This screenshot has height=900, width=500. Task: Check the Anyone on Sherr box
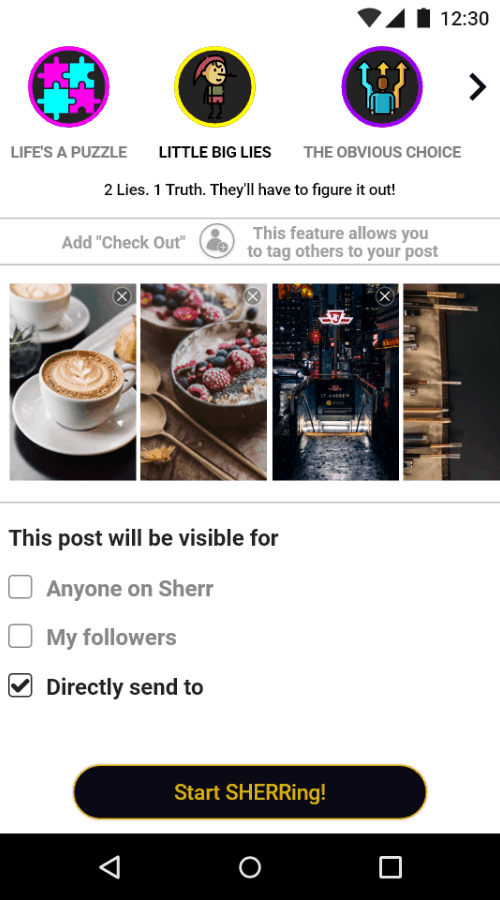pyautogui.click(x=20, y=588)
